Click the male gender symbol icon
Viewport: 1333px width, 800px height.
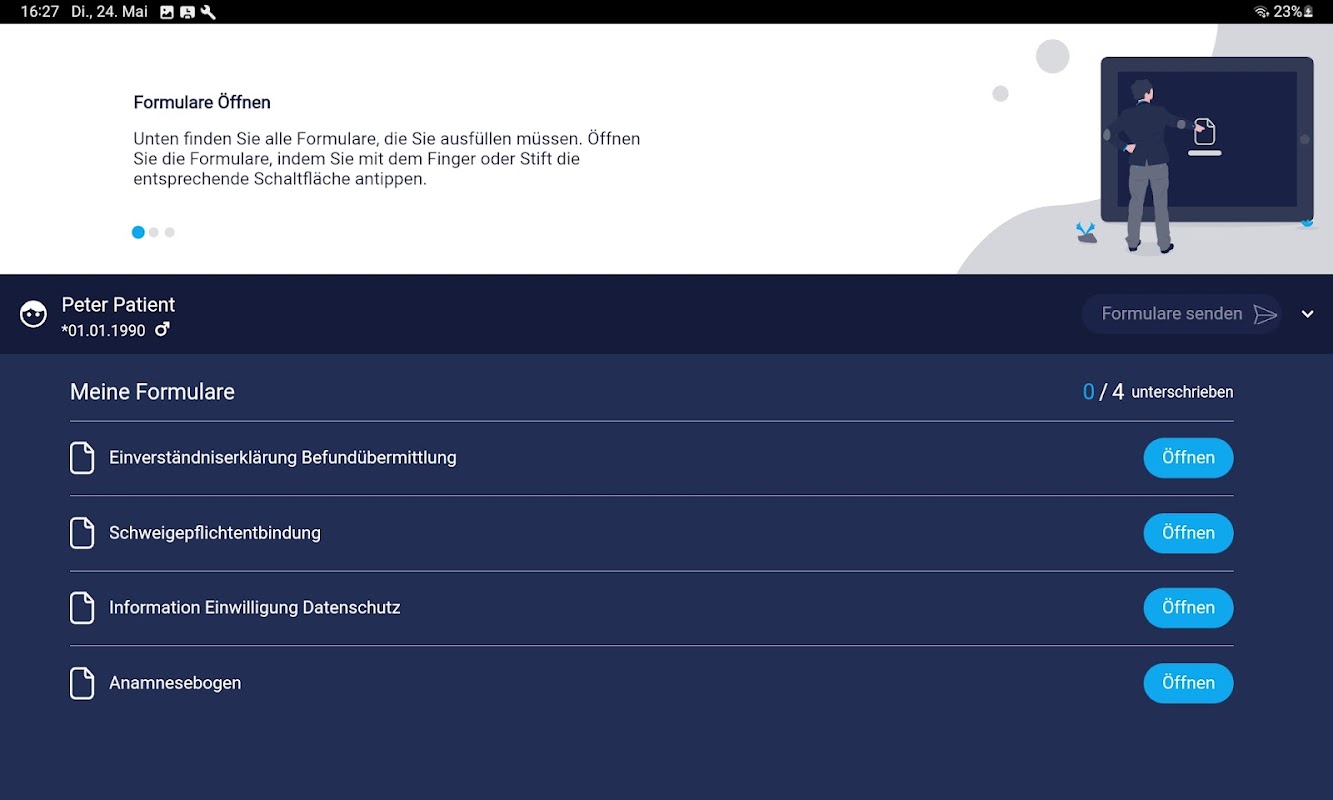click(162, 329)
